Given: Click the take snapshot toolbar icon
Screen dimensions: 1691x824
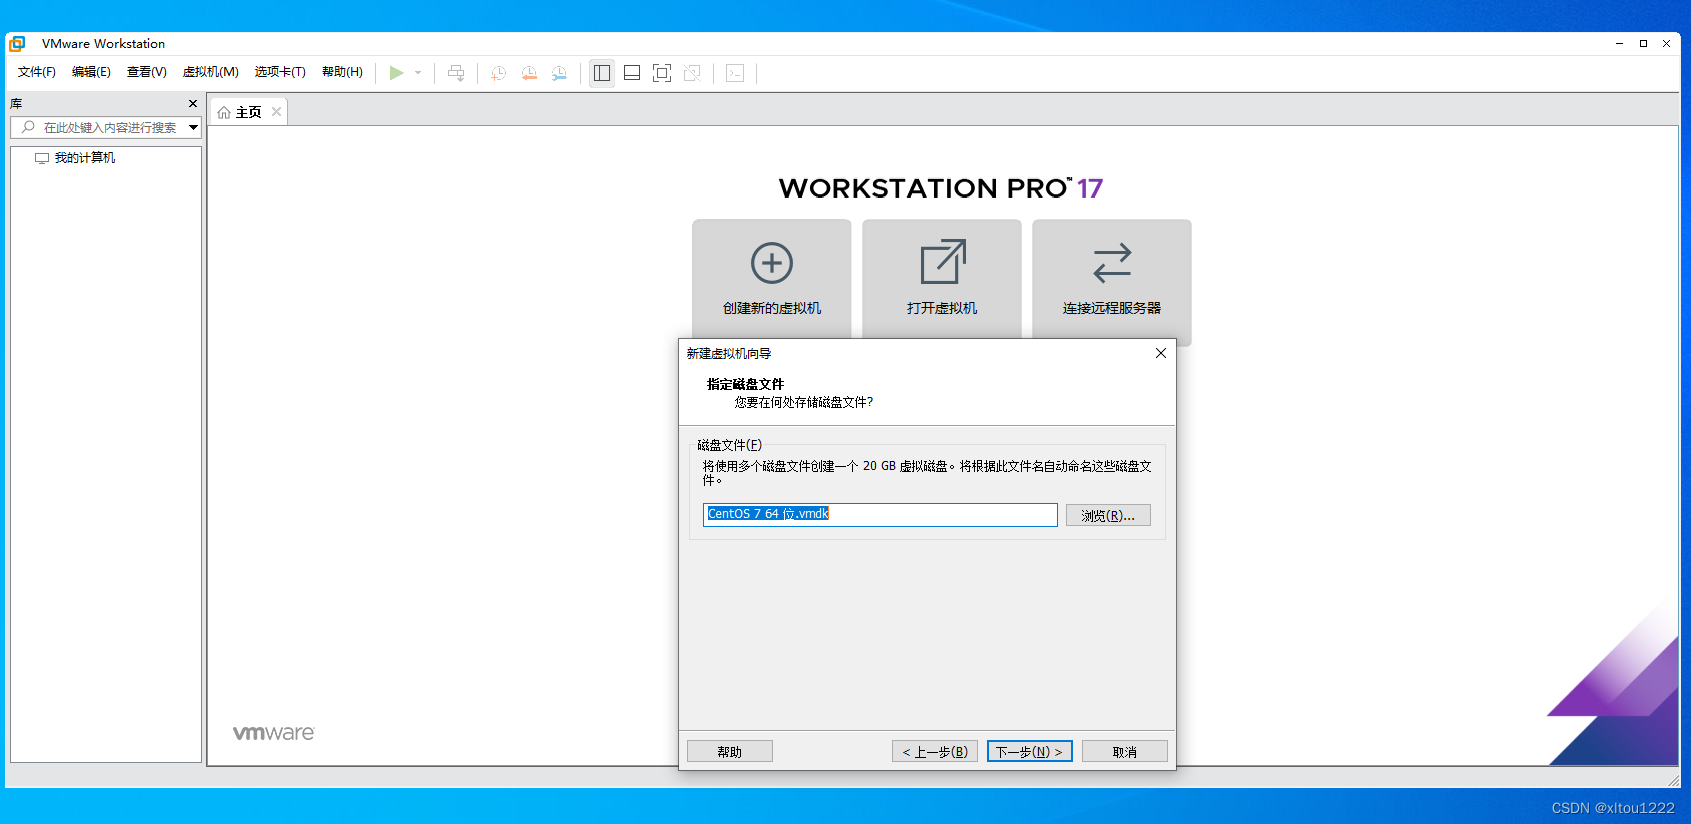Looking at the screenshot, I should point(498,73).
